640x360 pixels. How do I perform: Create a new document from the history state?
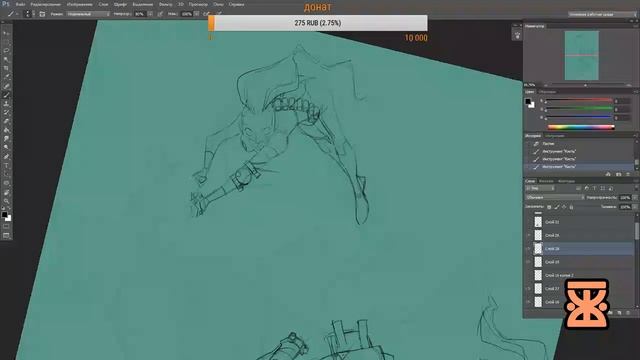608,174
